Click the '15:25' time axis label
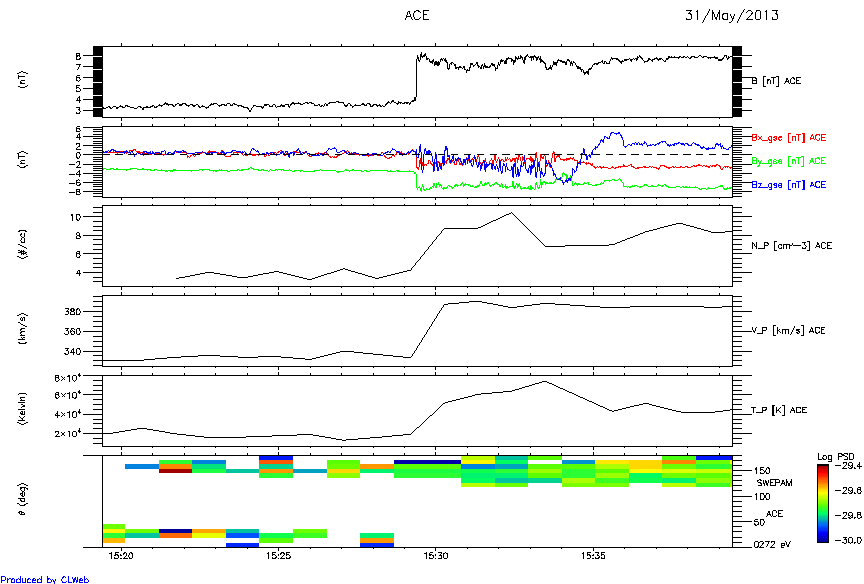 tap(278, 556)
